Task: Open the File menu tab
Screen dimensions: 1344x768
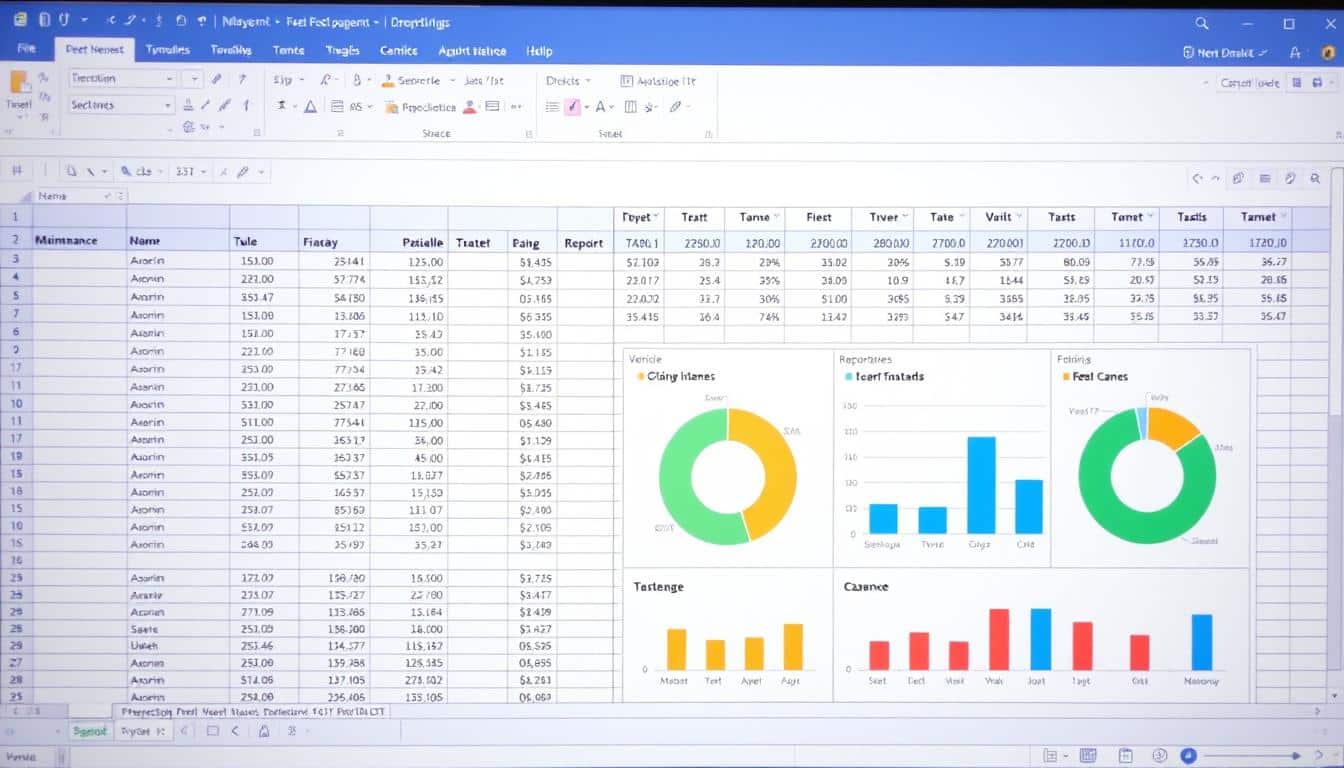Action: (x=26, y=49)
